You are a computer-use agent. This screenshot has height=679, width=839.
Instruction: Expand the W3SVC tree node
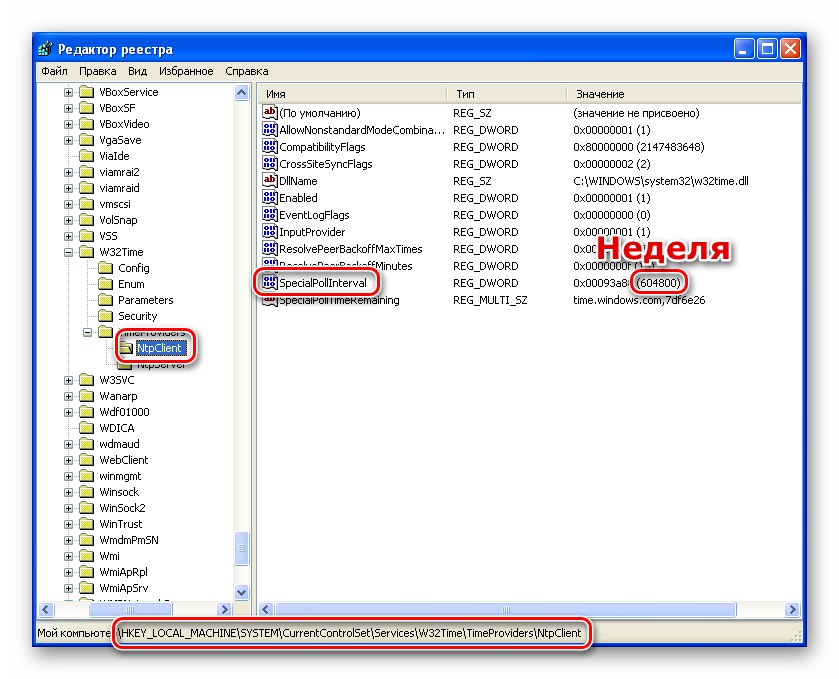[x=68, y=380]
